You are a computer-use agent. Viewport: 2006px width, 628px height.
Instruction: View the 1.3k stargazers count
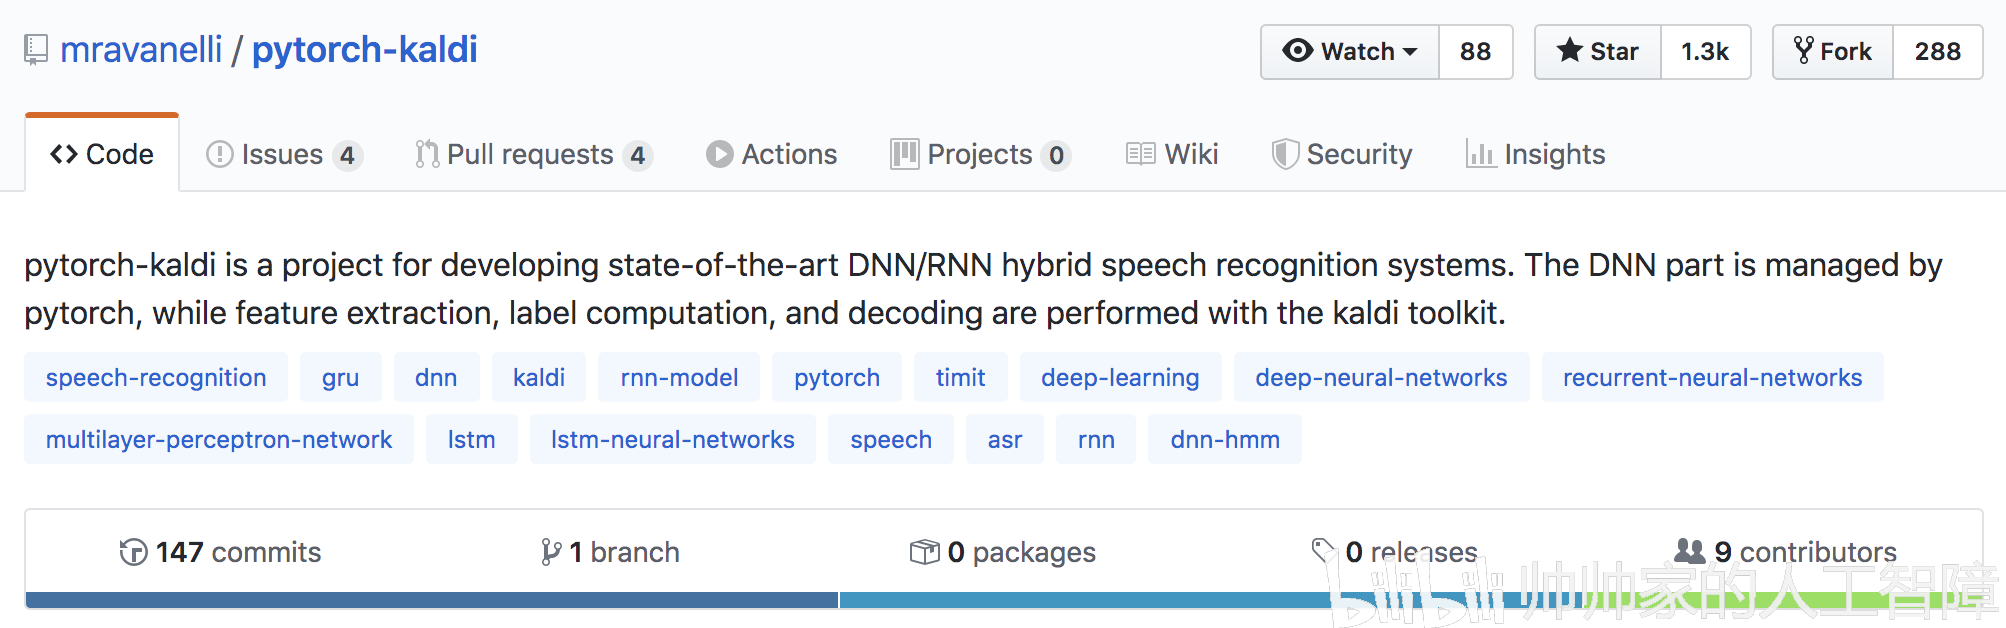[x=1705, y=52]
